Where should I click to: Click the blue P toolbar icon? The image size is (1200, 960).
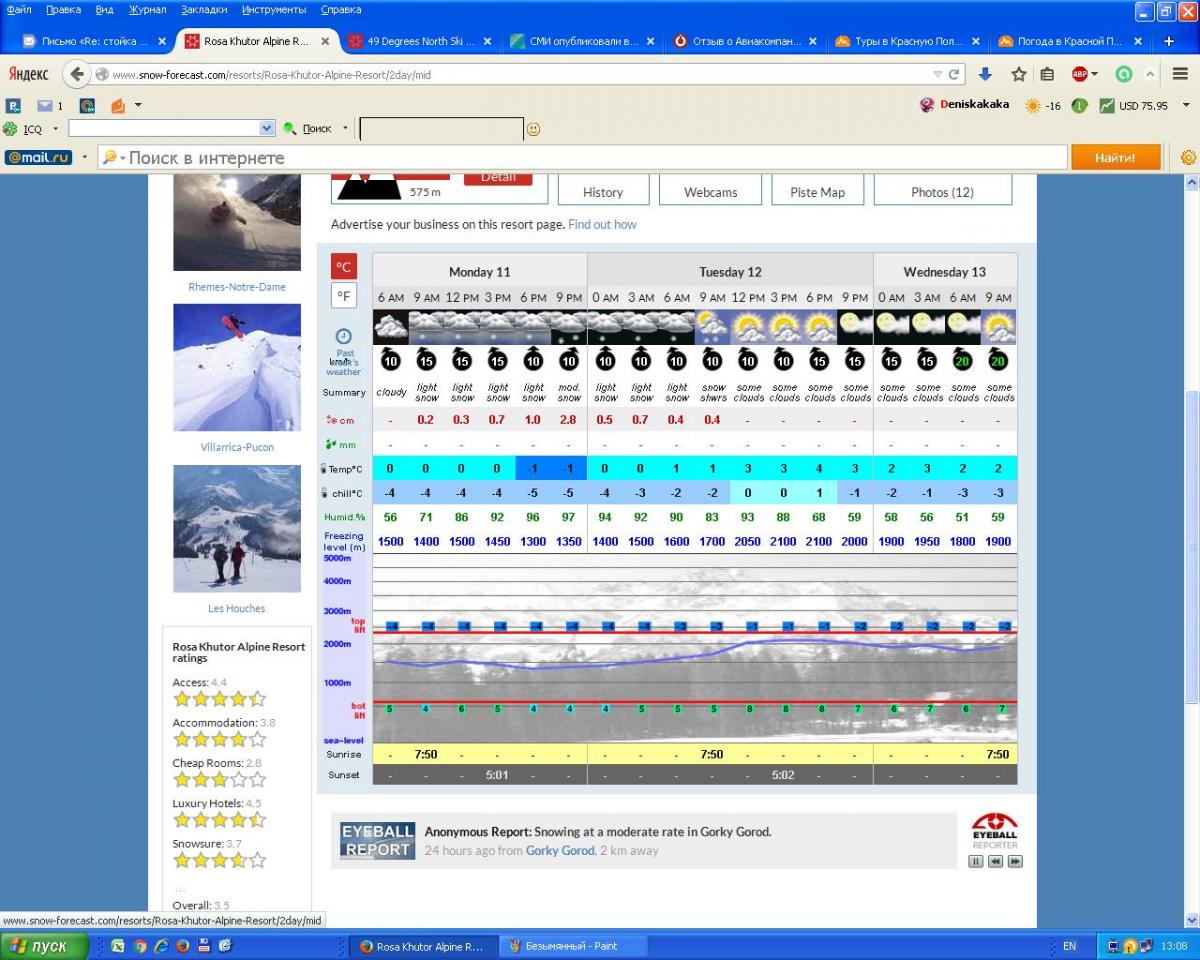pos(13,105)
